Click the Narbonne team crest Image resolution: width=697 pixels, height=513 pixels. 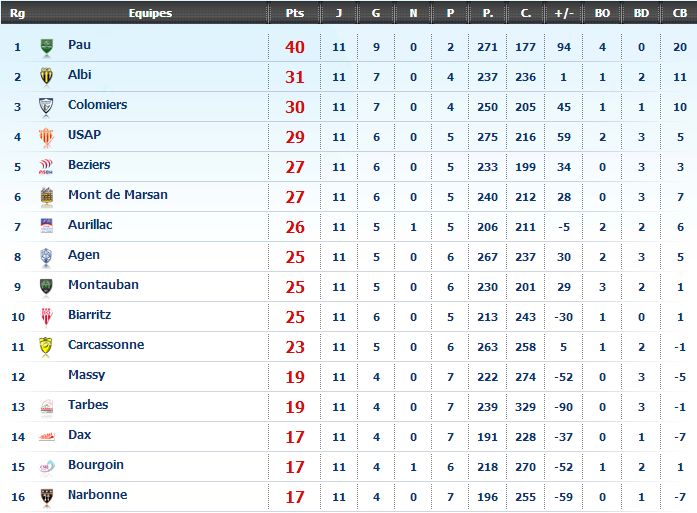pyautogui.click(x=47, y=497)
